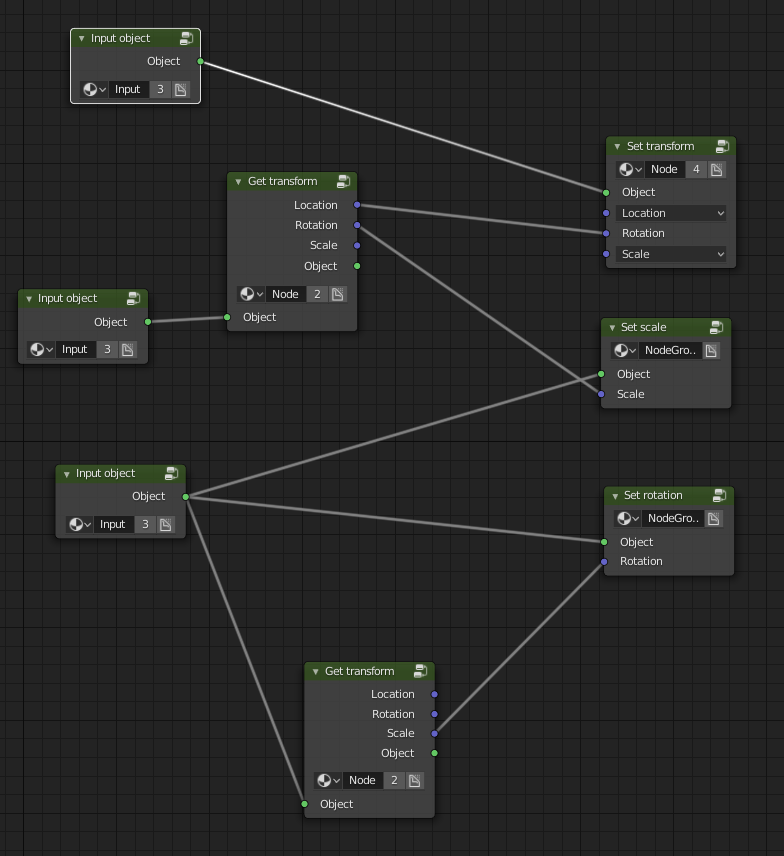The width and height of the screenshot is (784, 856).
Task: Click user count 3 of Input object feeding upper Get transform
Action: click(x=107, y=349)
